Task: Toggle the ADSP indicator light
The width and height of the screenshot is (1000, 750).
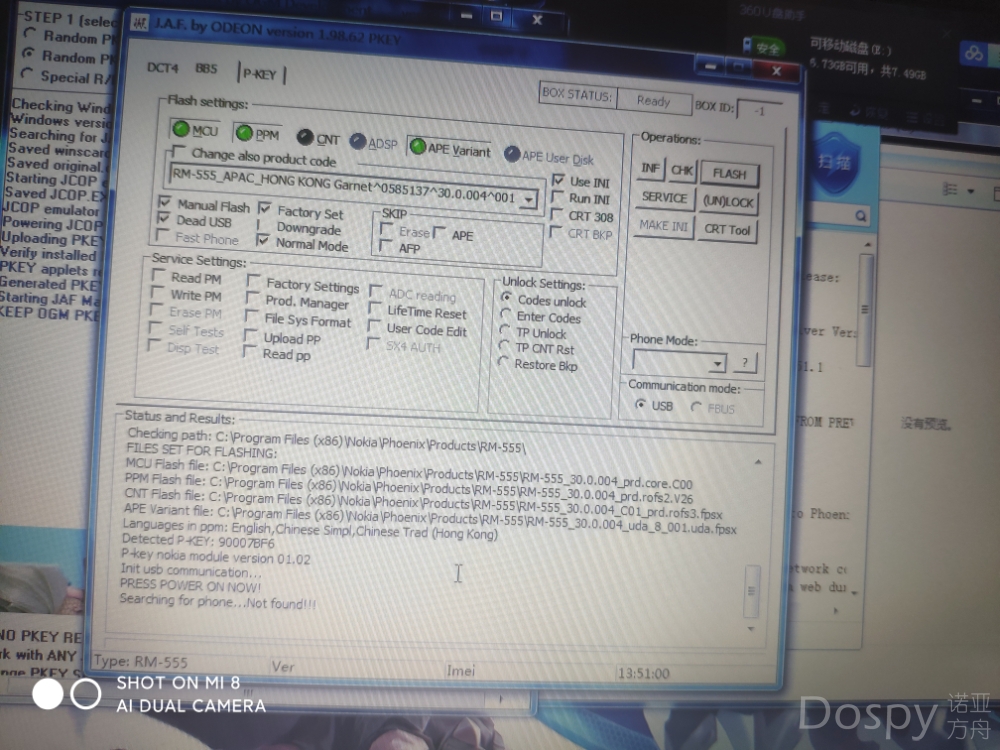Action: (x=357, y=142)
